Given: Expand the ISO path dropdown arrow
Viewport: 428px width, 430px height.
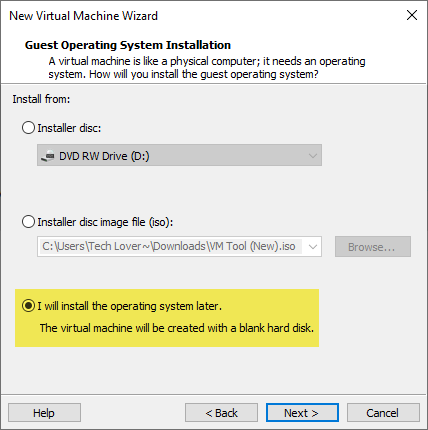Looking at the screenshot, I should pyautogui.click(x=313, y=247).
